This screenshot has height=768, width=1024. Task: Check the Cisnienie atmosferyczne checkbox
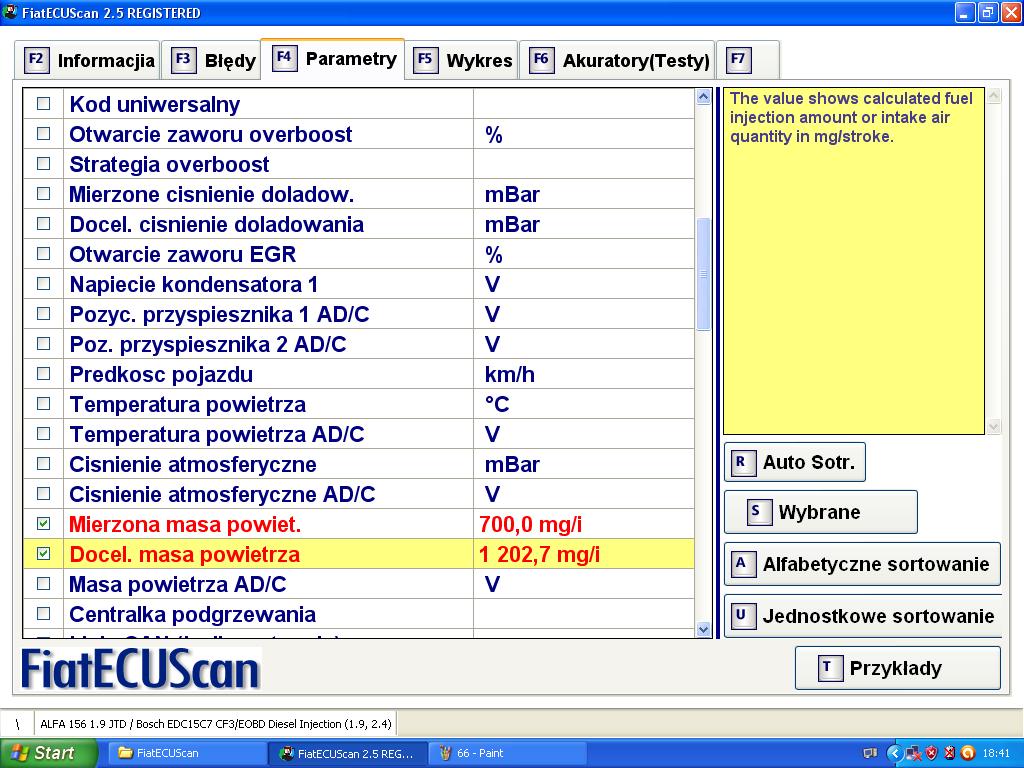click(x=44, y=464)
